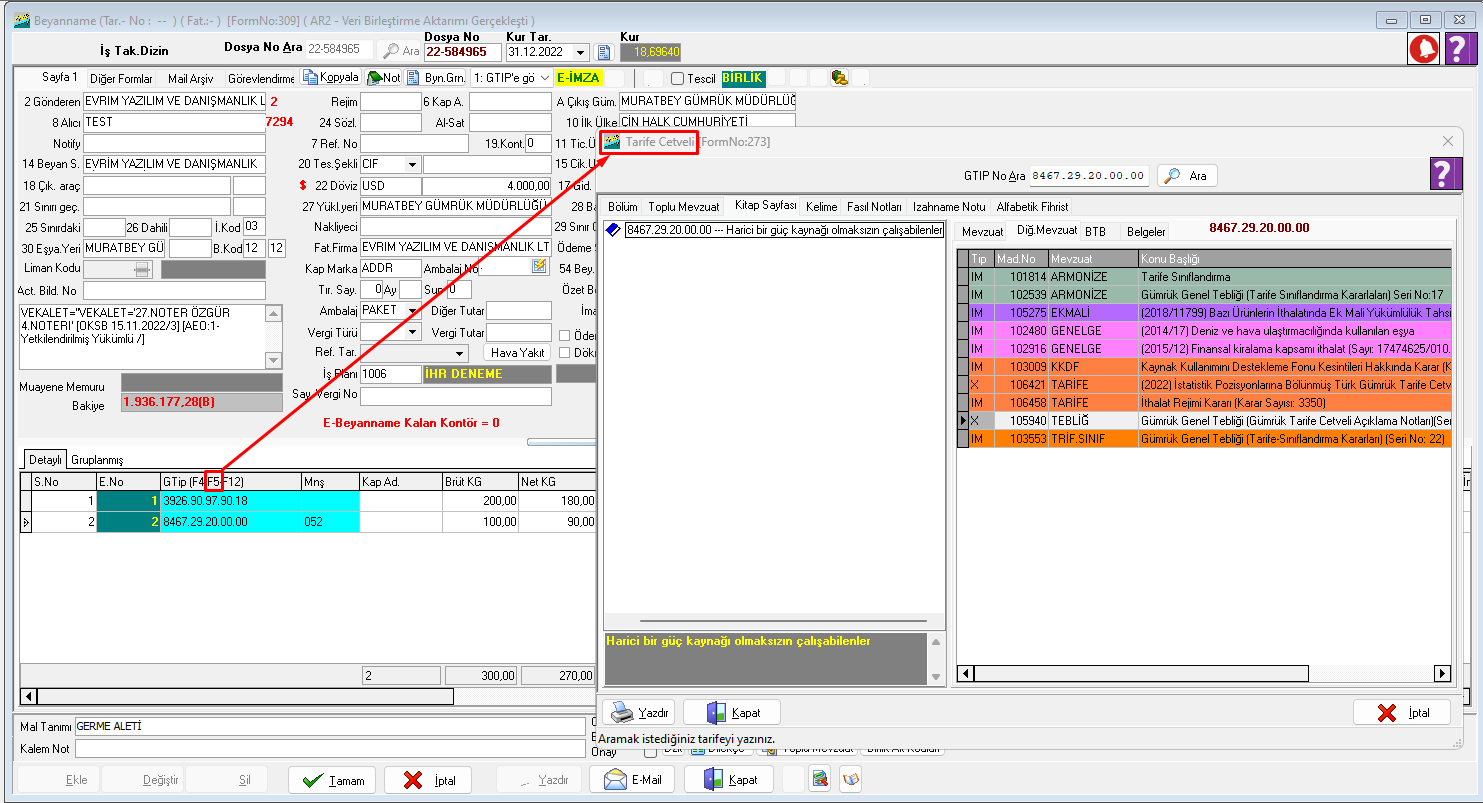Toggle the Tescil checkbox
The height and width of the screenshot is (803, 1483).
click(677, 78)
